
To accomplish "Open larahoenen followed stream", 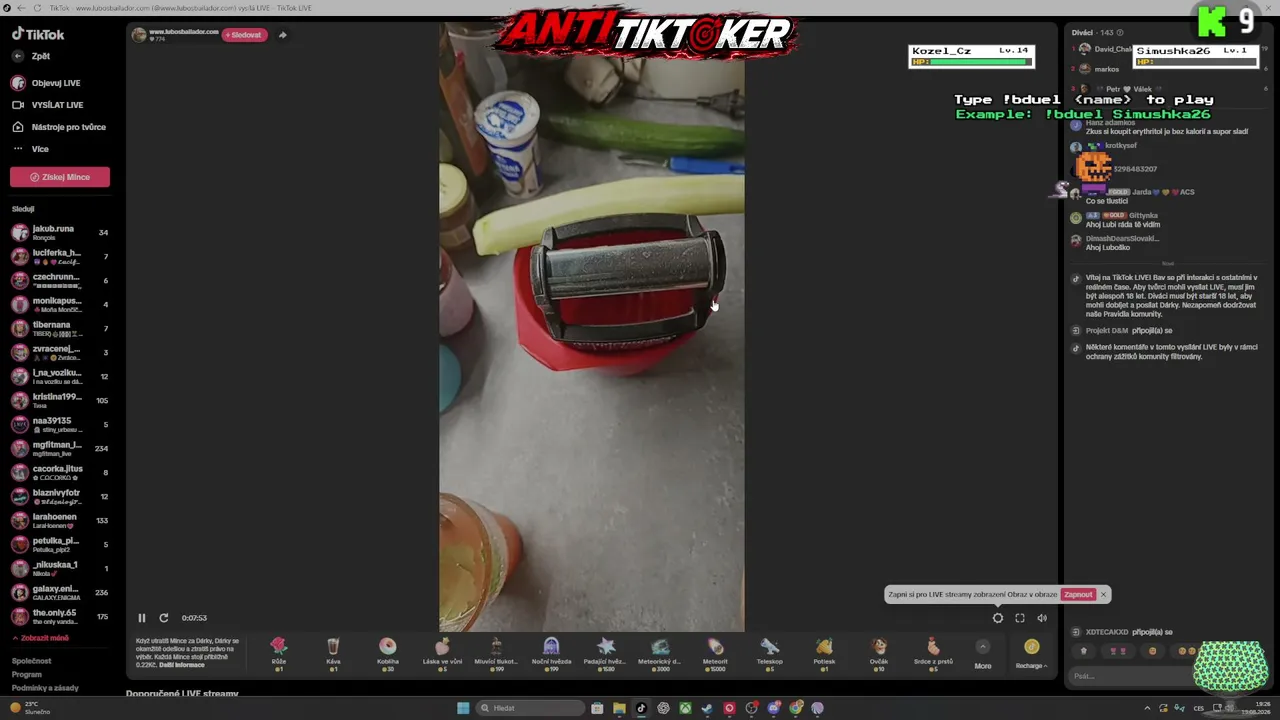I will pyautogui.click(x=60, y=520).
